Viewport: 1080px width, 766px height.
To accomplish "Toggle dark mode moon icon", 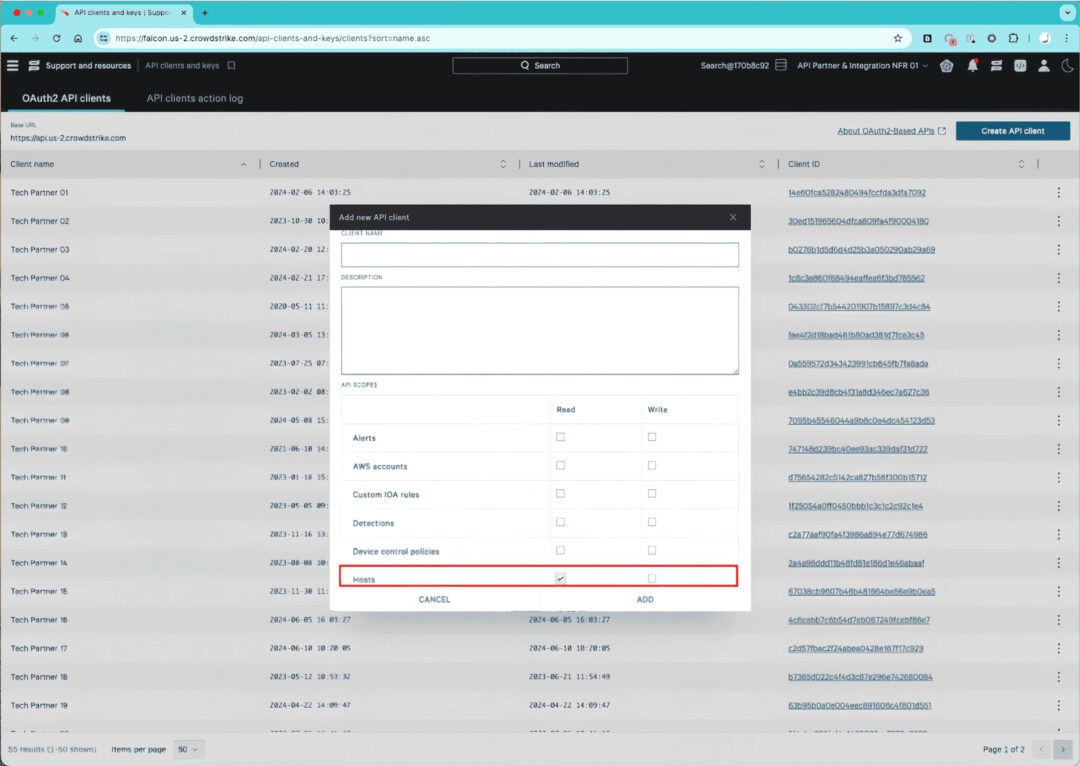I will 1067,65.
